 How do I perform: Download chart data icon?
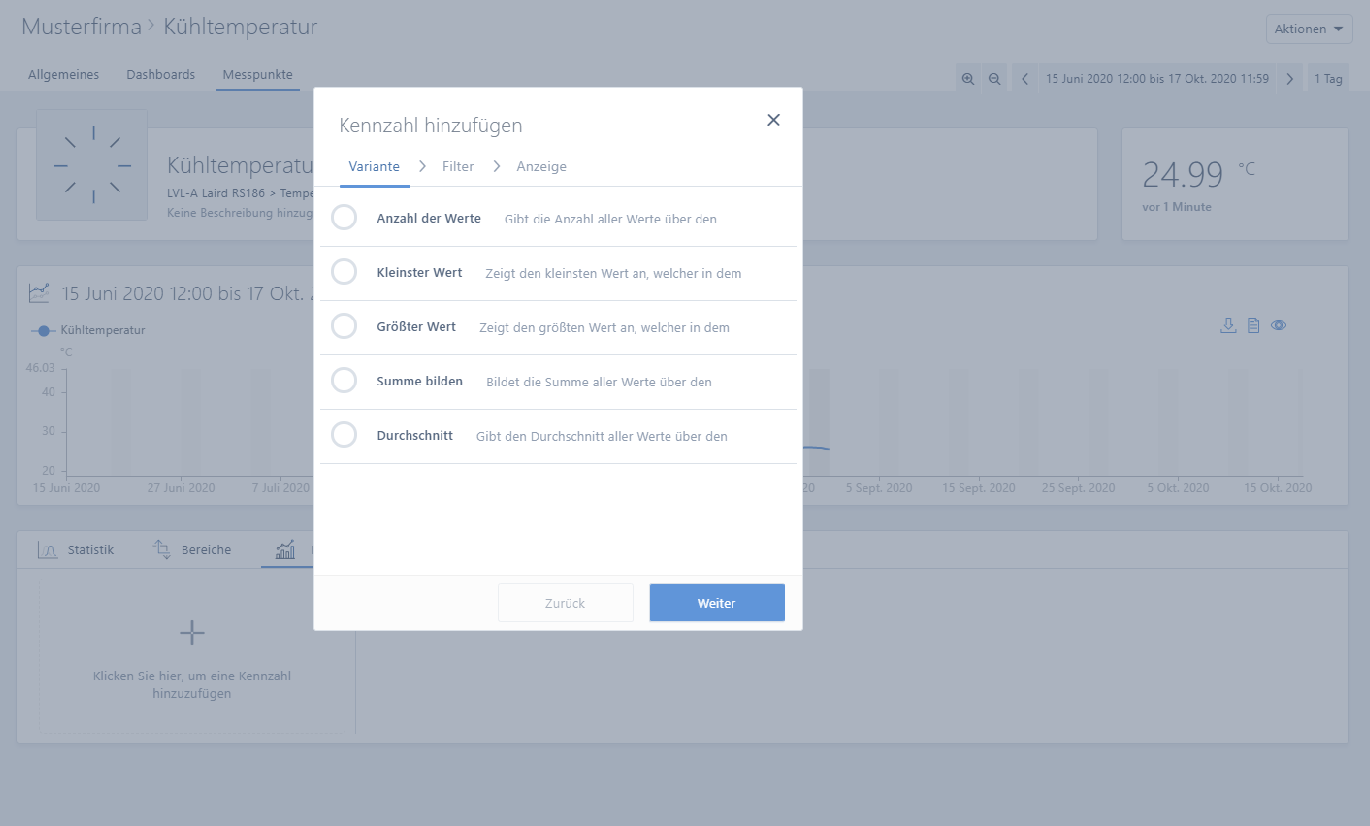pos(1228,325)
